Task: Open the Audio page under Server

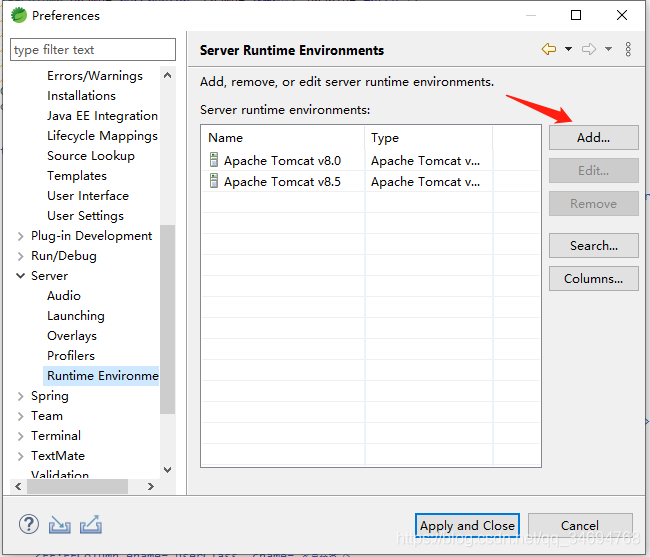Action: [64, 296]
